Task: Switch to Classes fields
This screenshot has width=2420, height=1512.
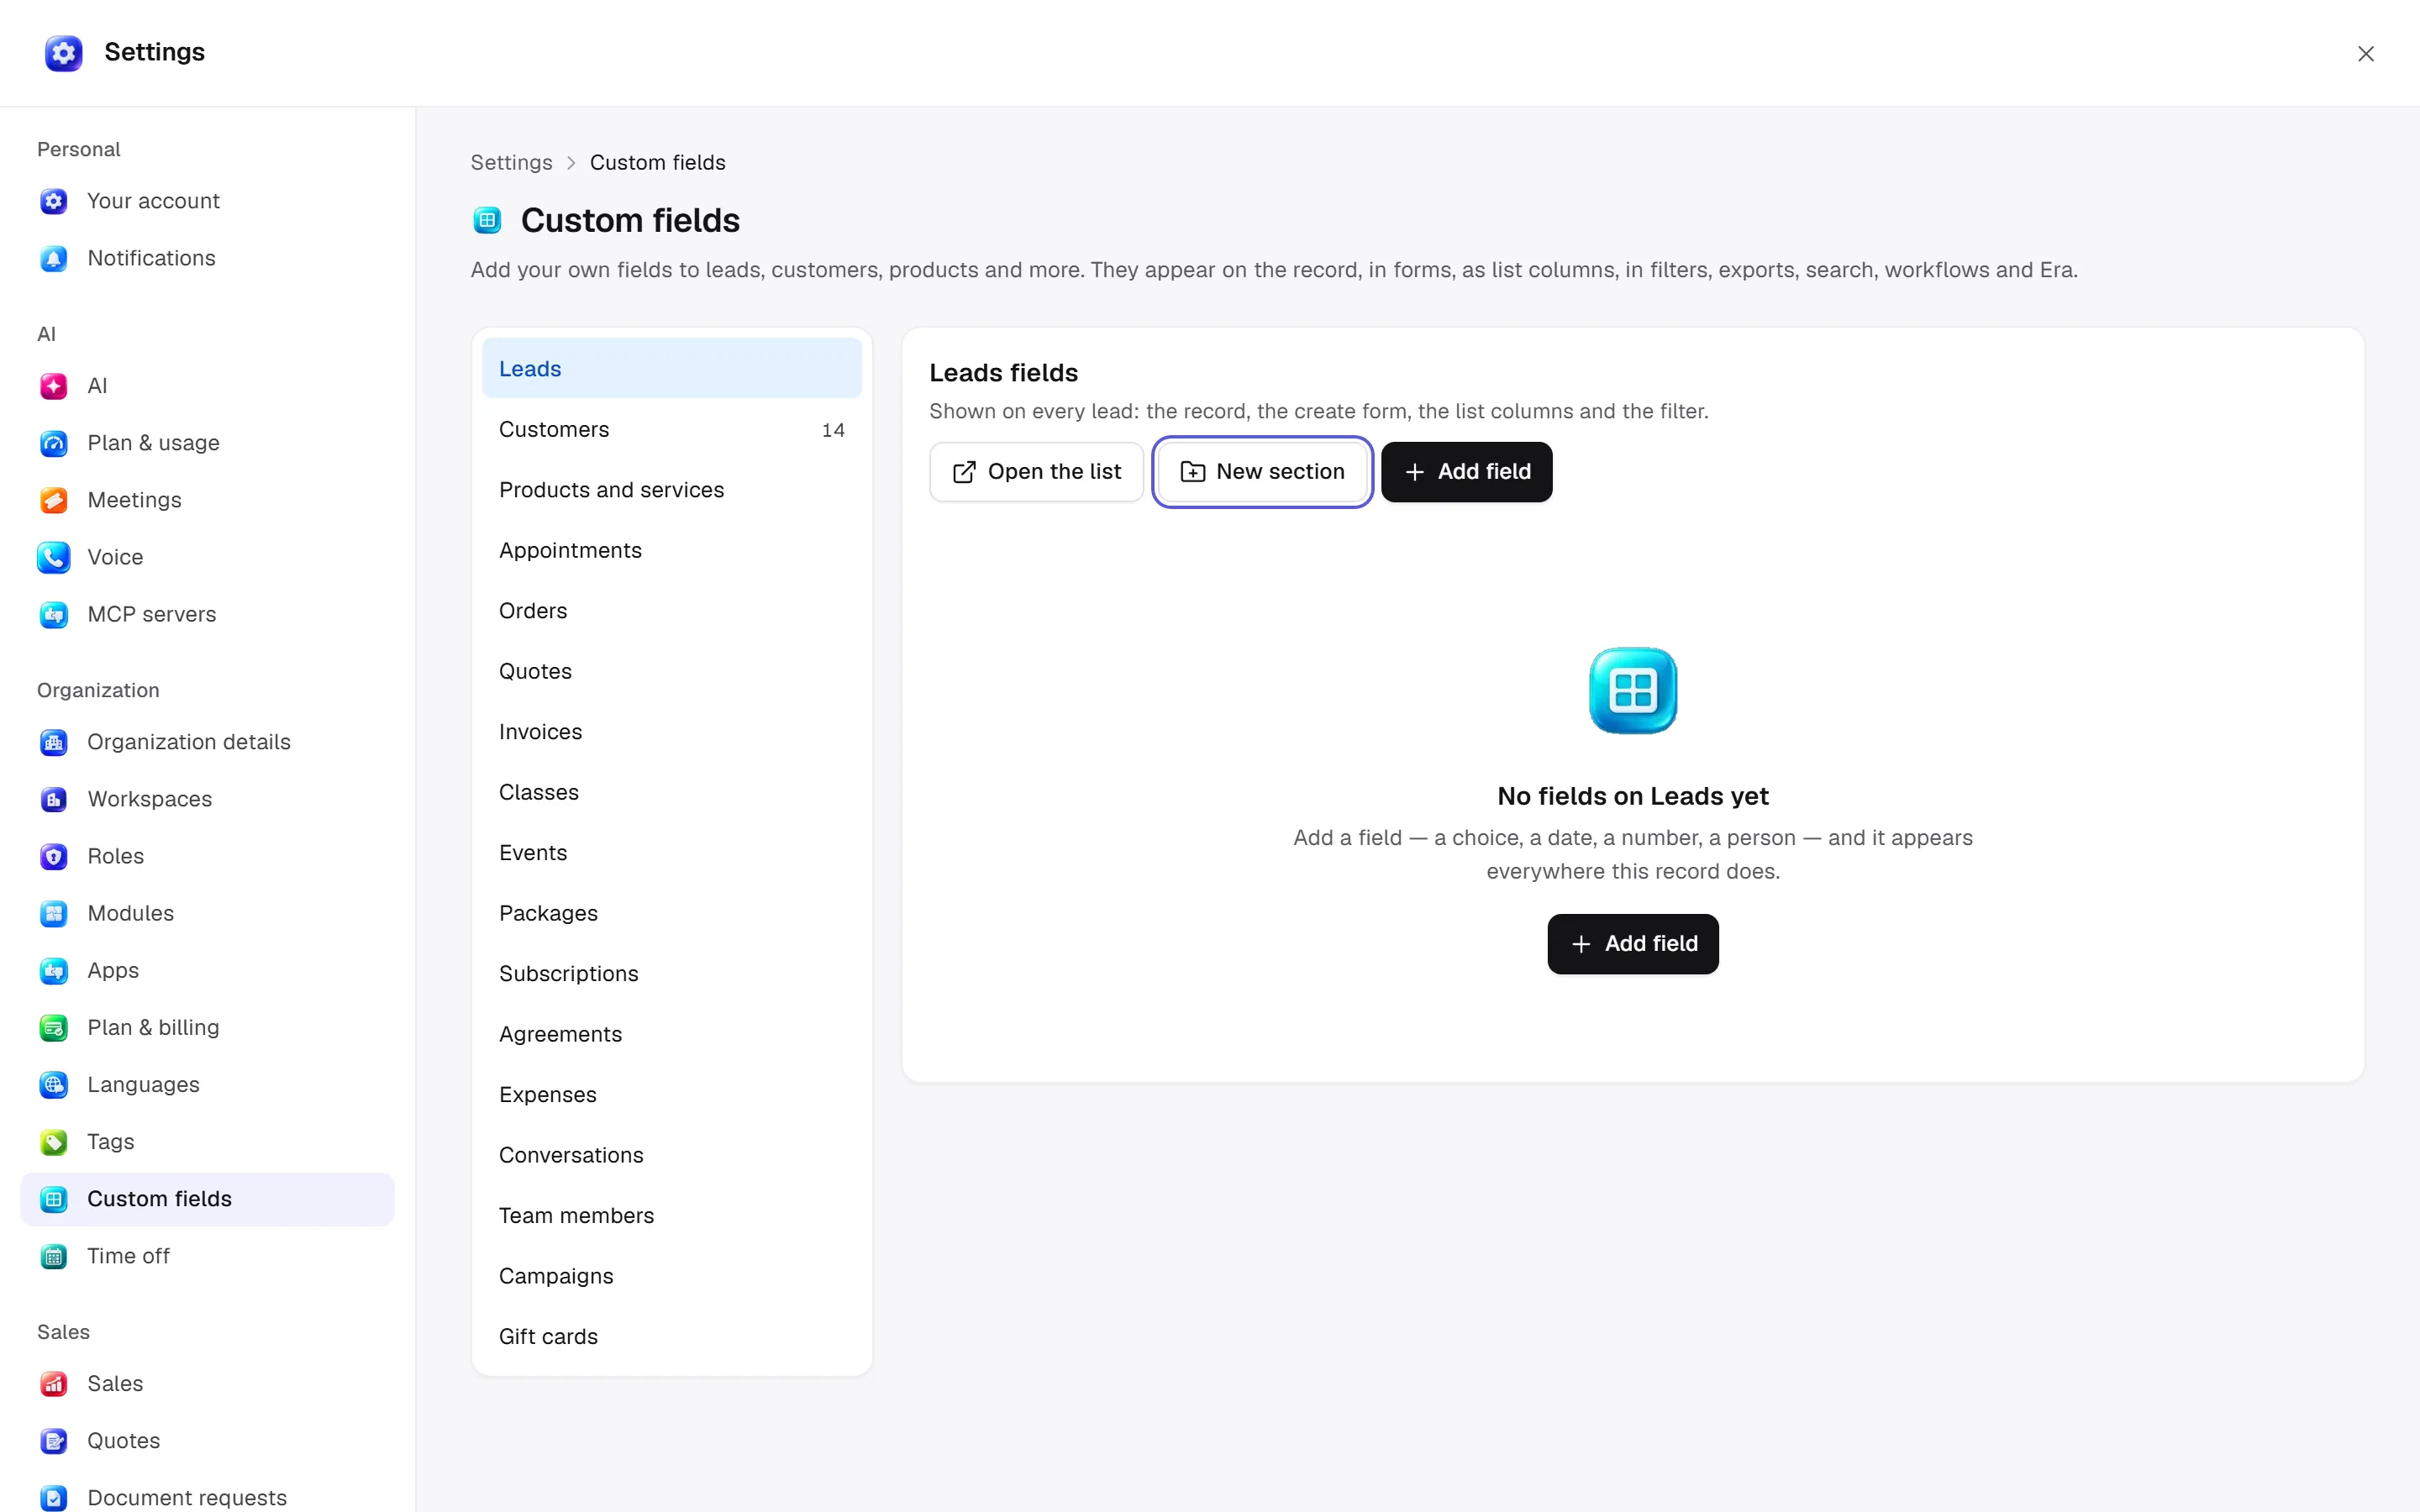Action: click(x=672, y=792)
